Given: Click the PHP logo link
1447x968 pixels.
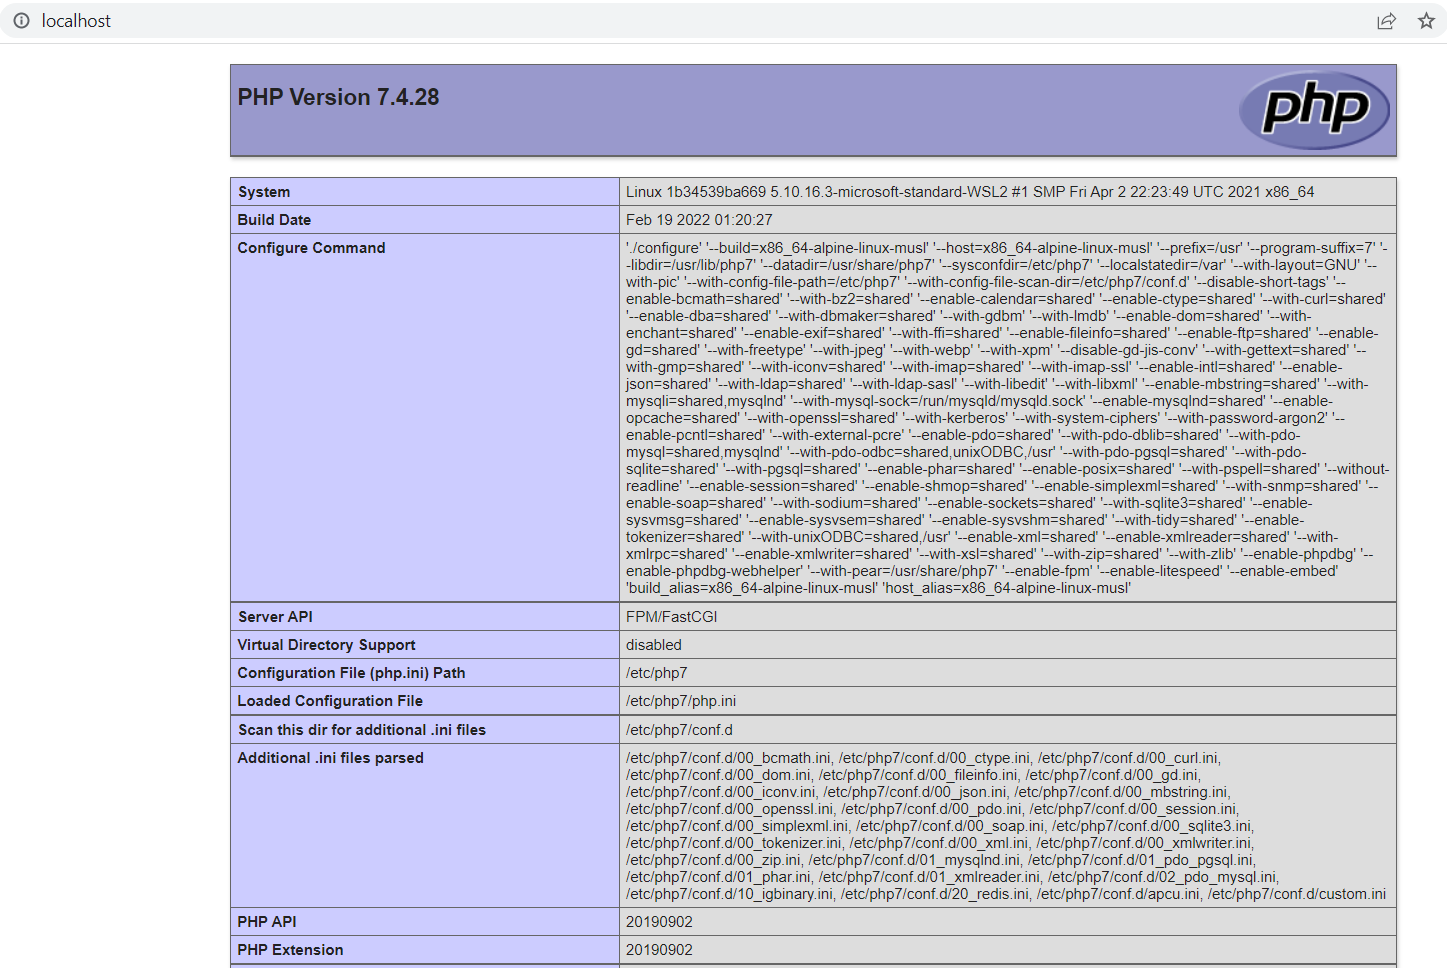Looking at the screenshot, I should pos(1314,110).
